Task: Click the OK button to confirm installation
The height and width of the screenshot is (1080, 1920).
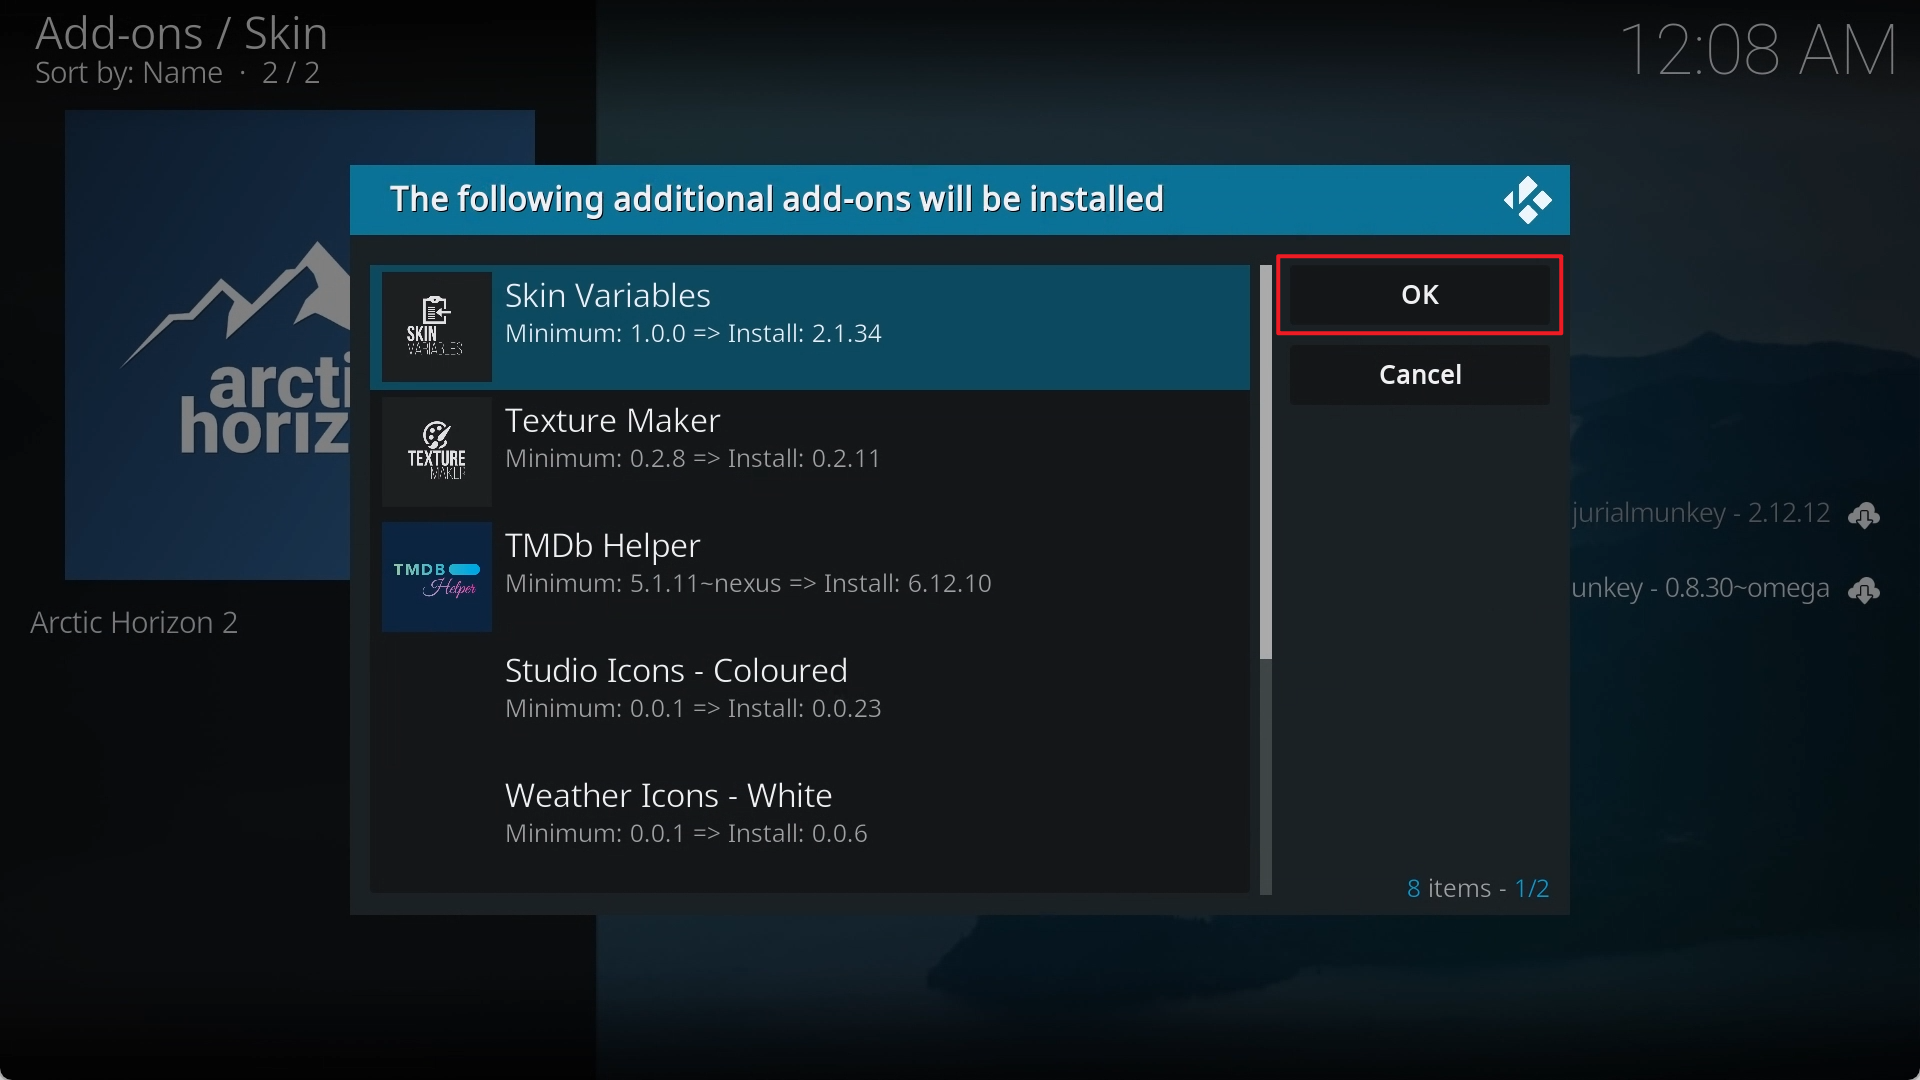Action: click(1419, 295)
